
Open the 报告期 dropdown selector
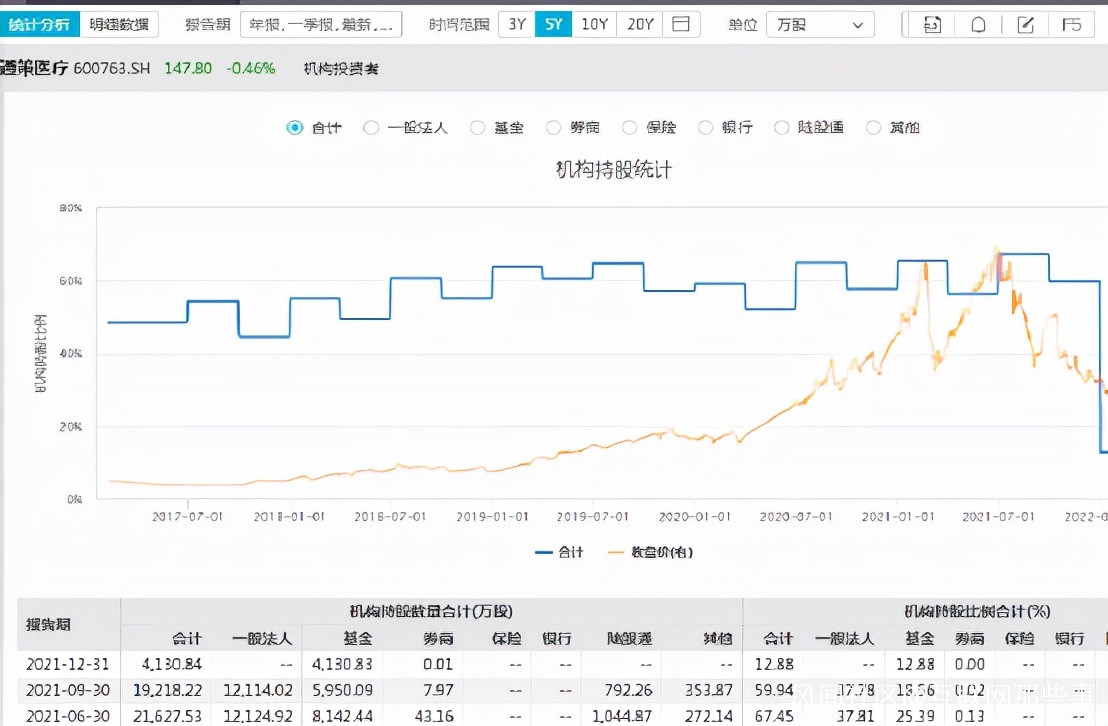coord(321,25)
